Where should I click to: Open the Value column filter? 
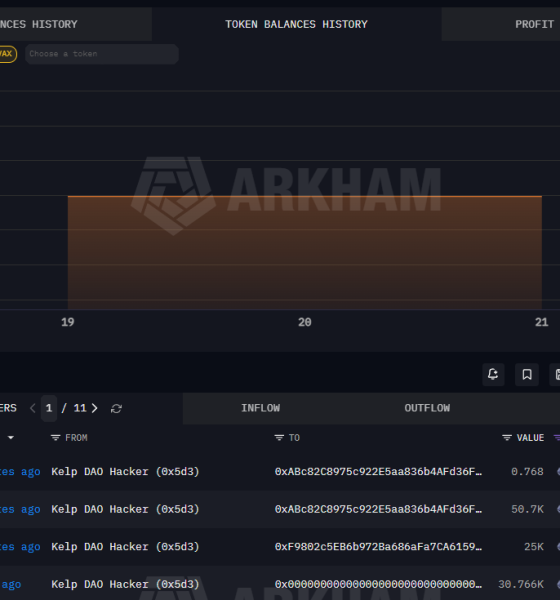click(507, 438)
